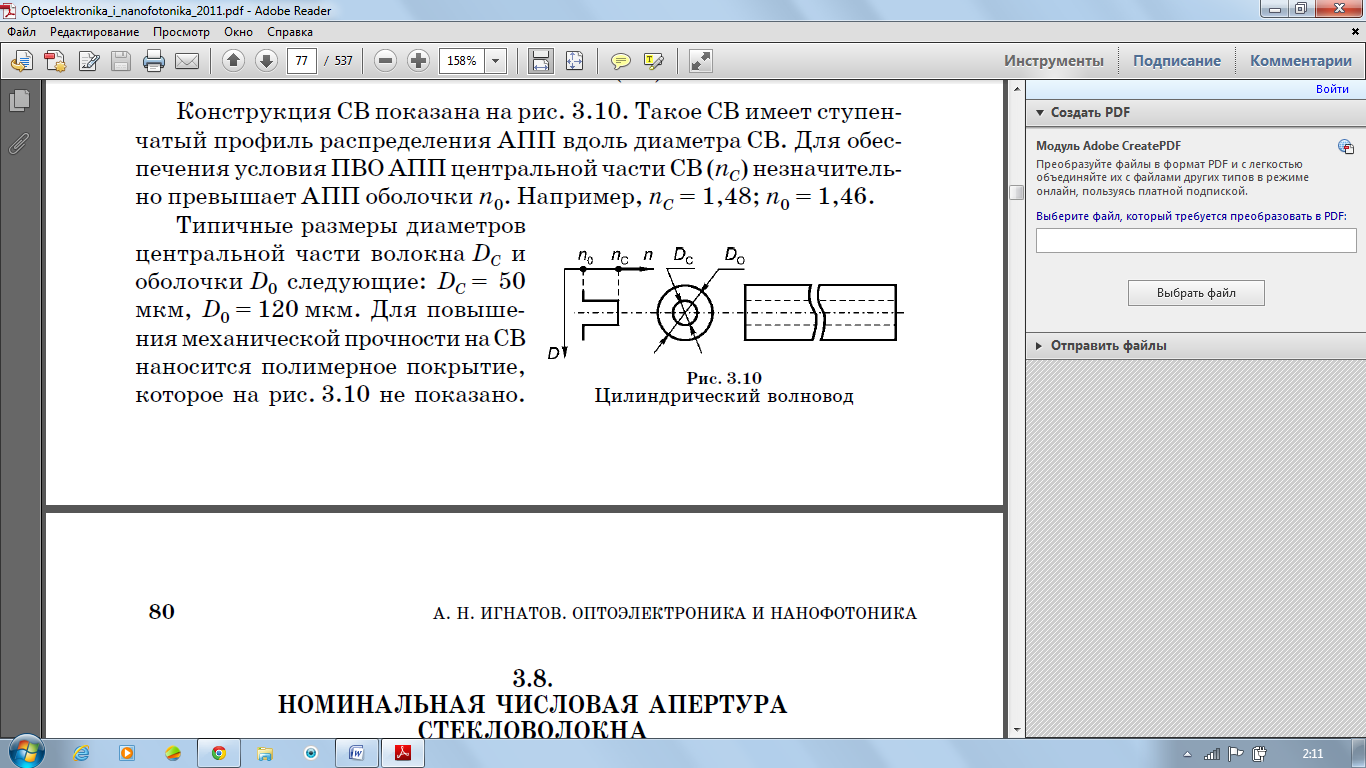1366x768 pixels.
Task: Zoom in with plus button
Action: click(419, 61)
